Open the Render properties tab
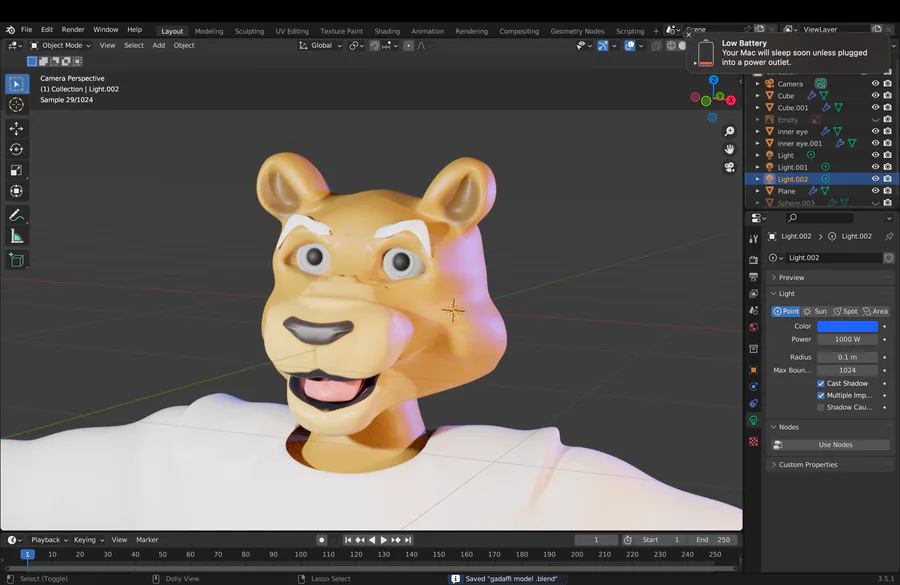The image size is (900, 585). click(x=754, y=260)
